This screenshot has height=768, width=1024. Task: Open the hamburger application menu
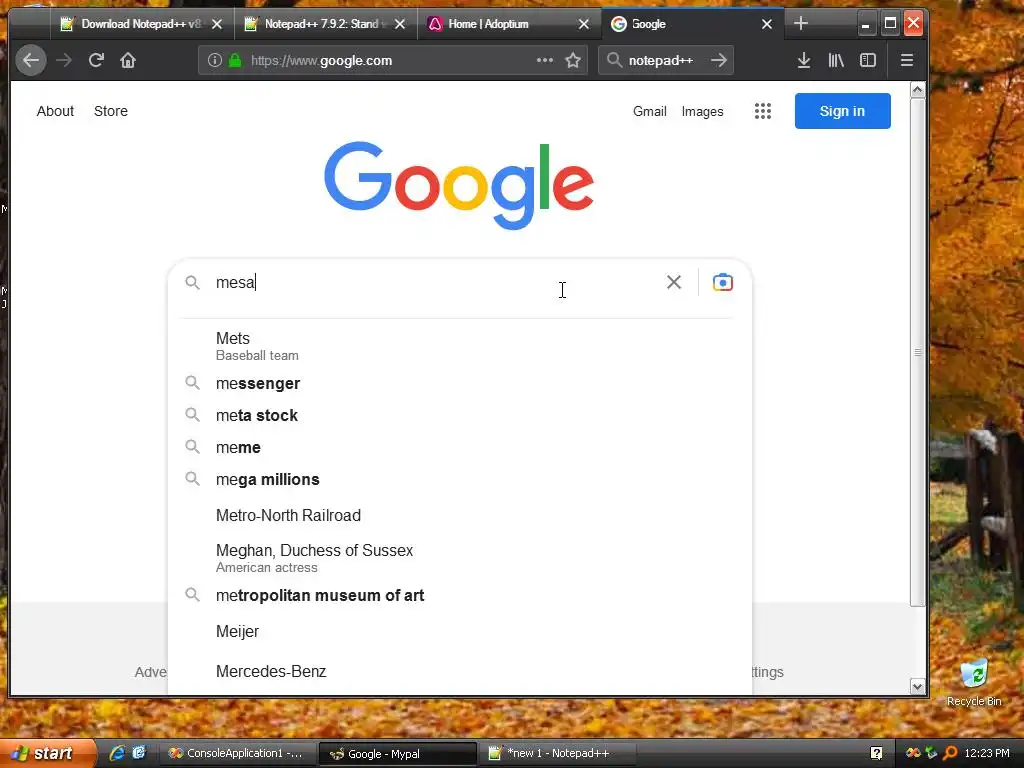[x=906, y=61]
